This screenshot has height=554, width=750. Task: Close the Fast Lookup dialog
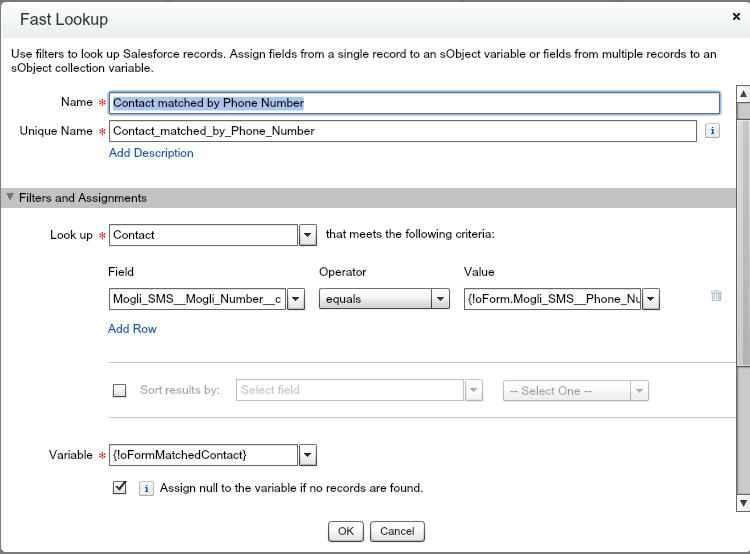(x=736, y=17)
